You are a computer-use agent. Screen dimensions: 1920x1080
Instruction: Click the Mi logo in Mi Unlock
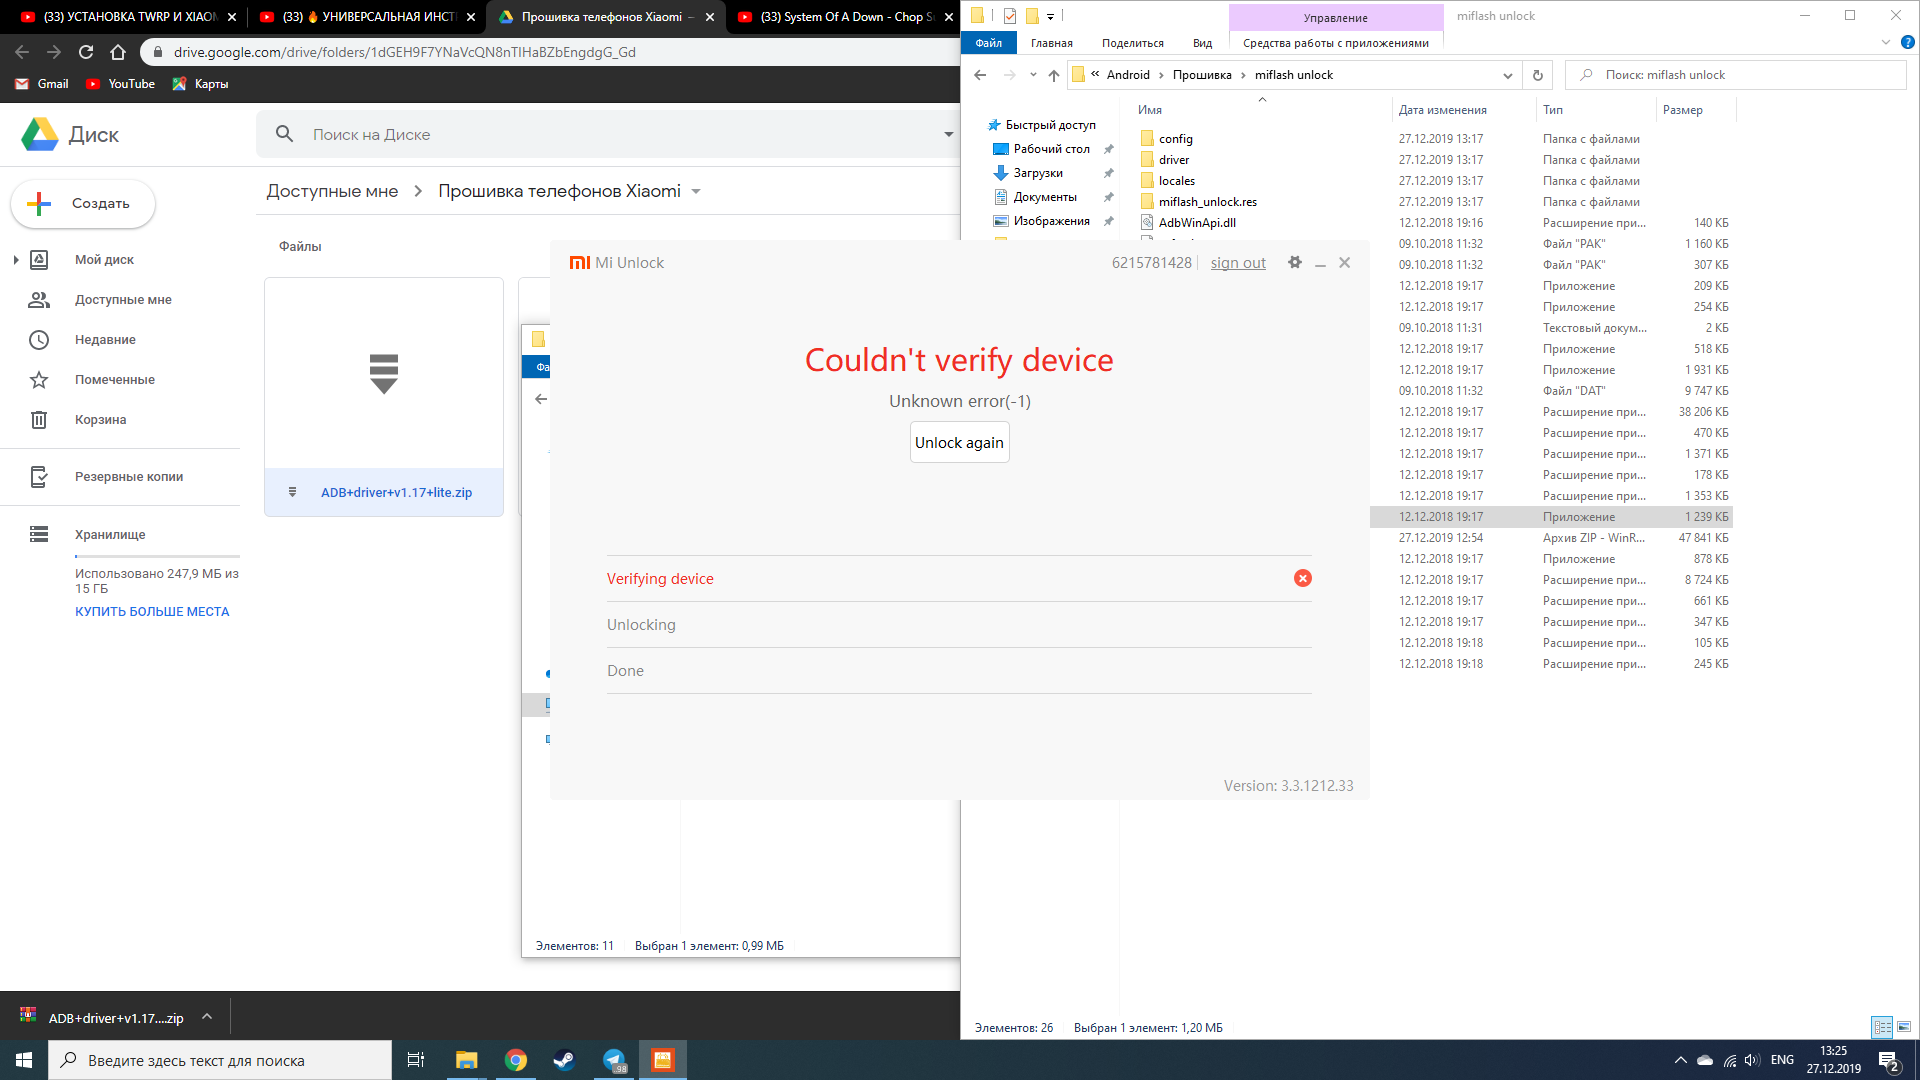[x=579, y=263]
